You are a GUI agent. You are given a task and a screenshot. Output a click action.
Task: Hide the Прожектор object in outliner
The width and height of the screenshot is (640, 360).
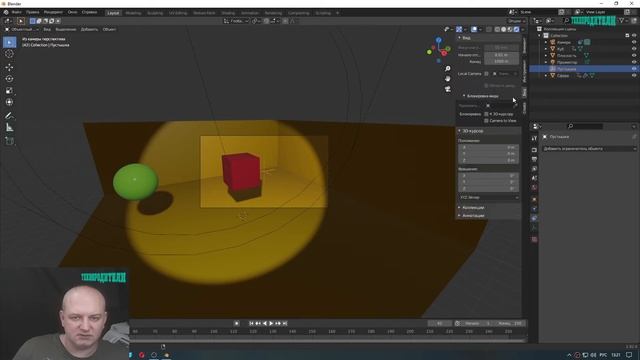point(634,62)
